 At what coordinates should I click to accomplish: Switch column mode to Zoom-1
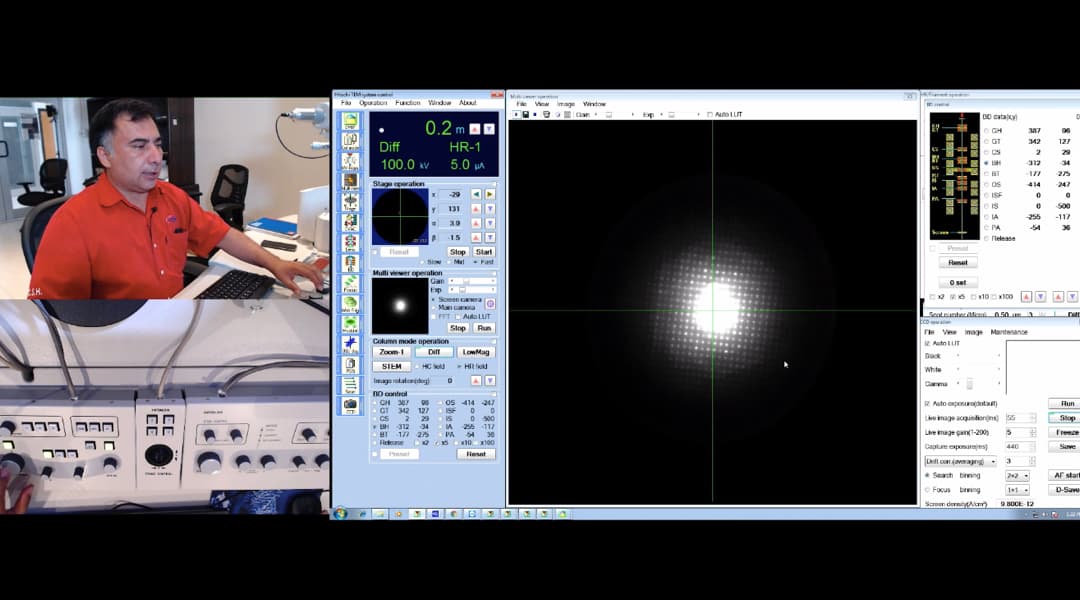[x=391, y=352]
